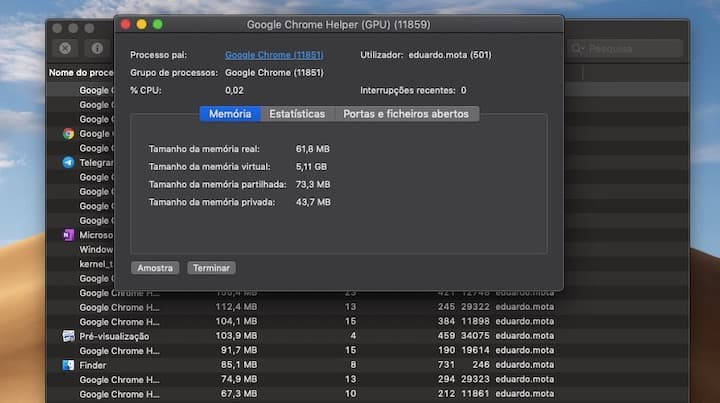Screen dimensions: 720x403
Task: Sort by the Nome do processo column header
Action: pos(82,73)
